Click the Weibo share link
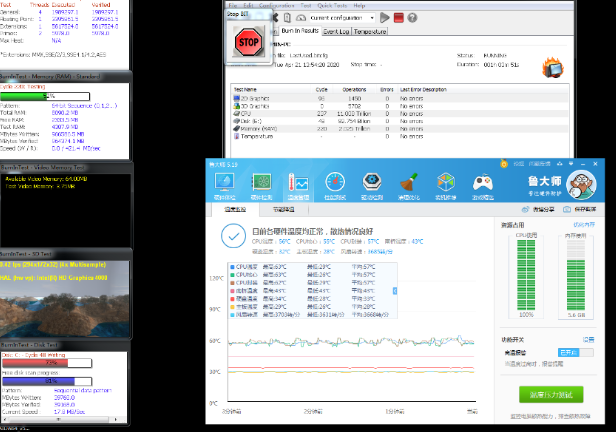This screenshot has width=616, height=432. 538,209
